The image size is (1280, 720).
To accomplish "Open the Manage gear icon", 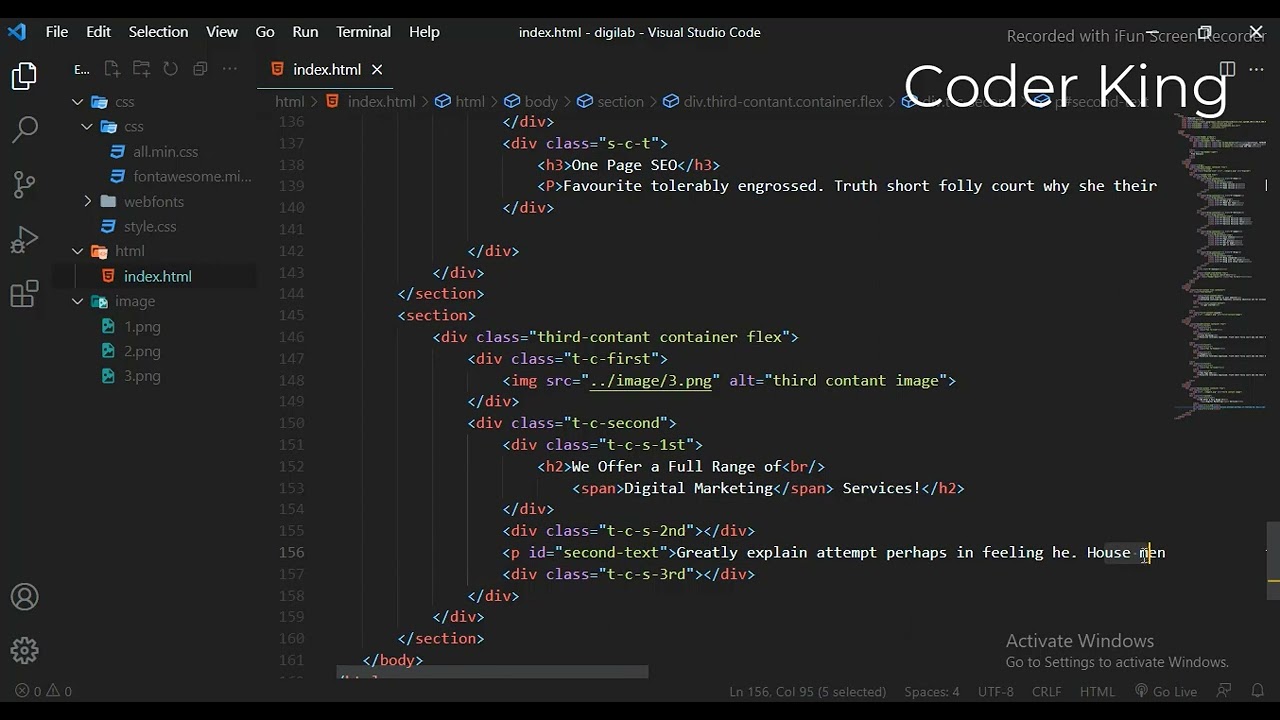I will pyautogui.click(x=24, y=650).
